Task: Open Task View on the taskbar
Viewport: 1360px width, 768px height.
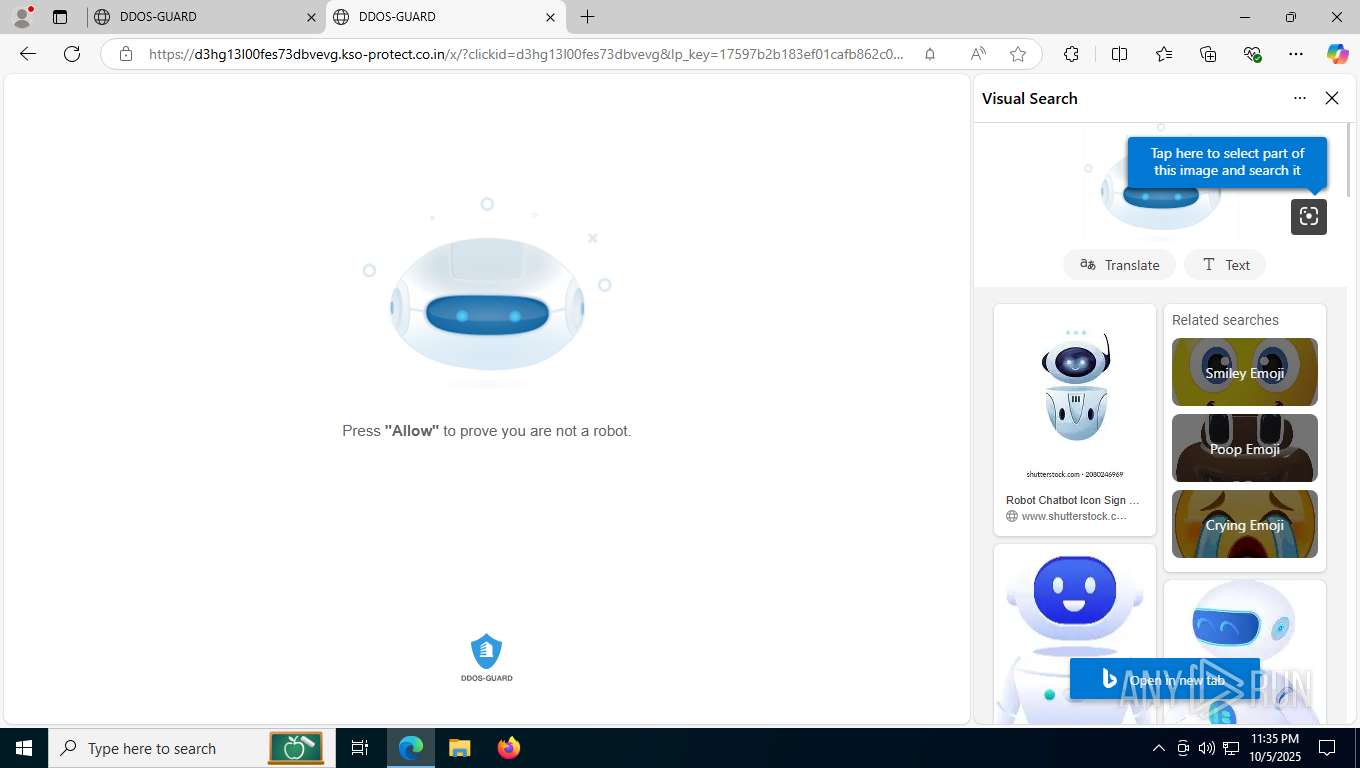Action: [360, 748]
